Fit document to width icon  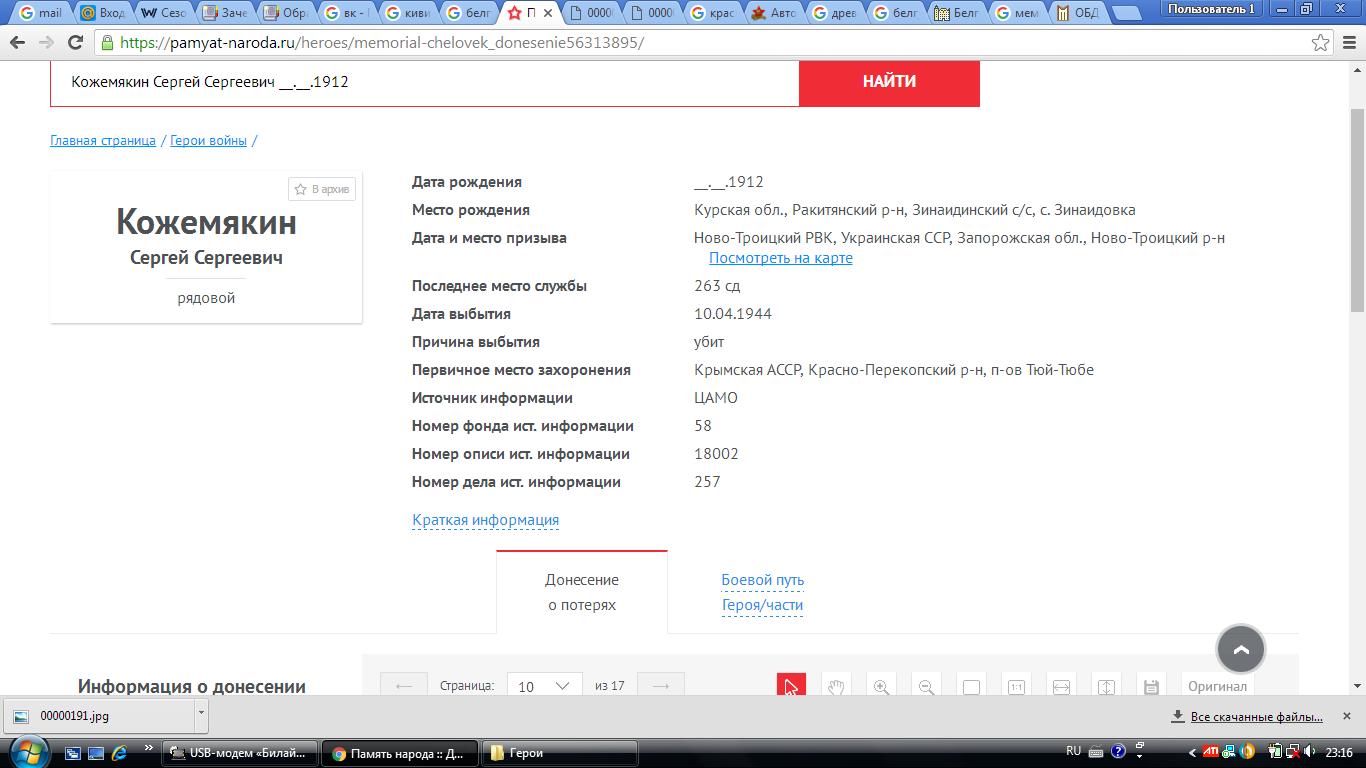point(1061,687)
